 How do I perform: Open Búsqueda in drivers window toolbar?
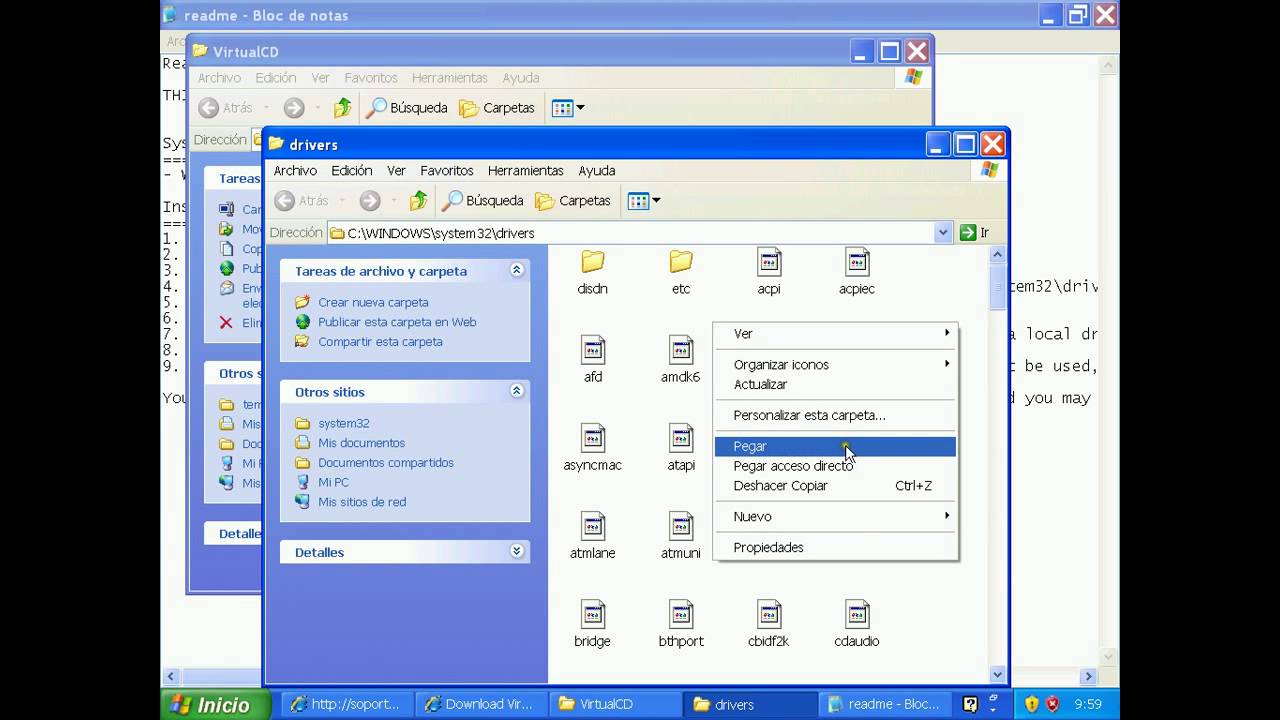484,201
